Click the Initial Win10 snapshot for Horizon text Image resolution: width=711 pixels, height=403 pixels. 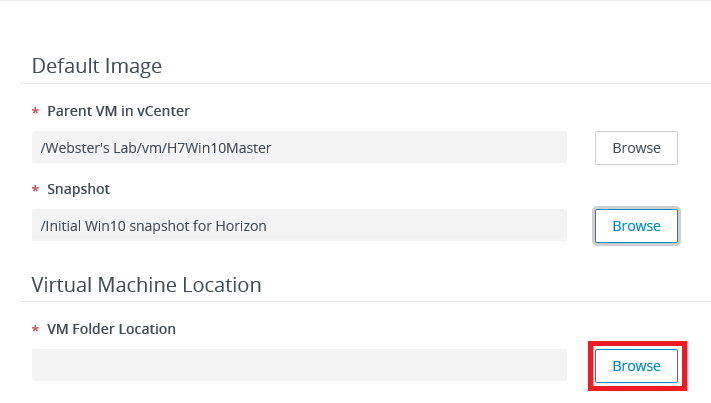pyautogui.click(x=155, y=226)
